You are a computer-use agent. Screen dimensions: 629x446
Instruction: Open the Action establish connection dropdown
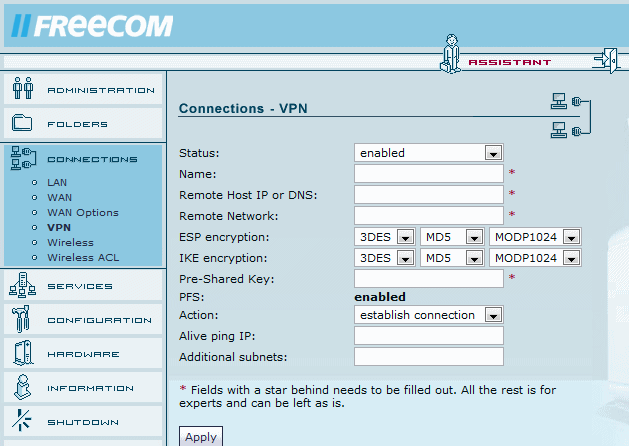pyautogui.click(x=492, y=315)
